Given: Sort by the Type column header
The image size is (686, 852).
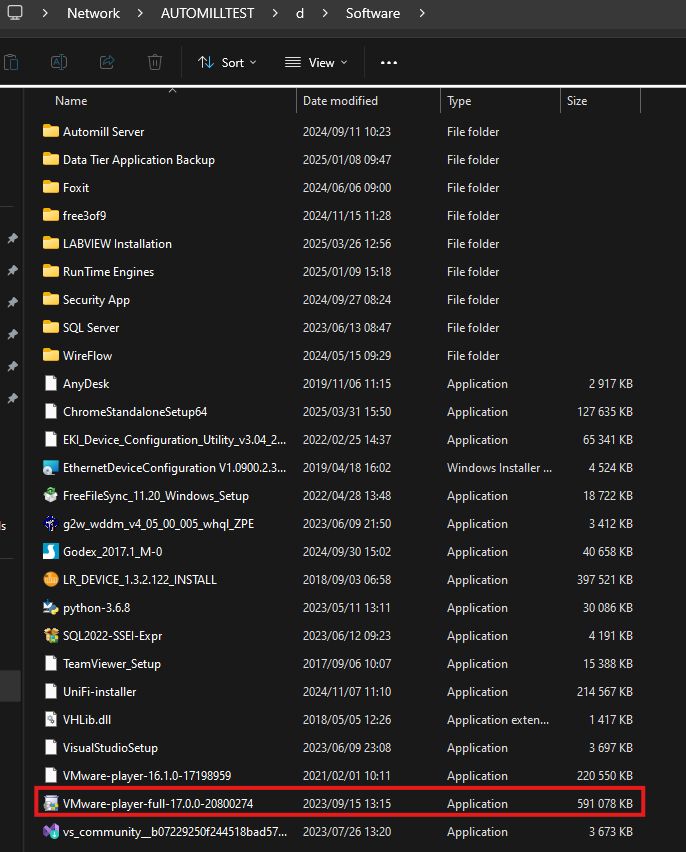Looking at the screenshot, I should [459, 101].
